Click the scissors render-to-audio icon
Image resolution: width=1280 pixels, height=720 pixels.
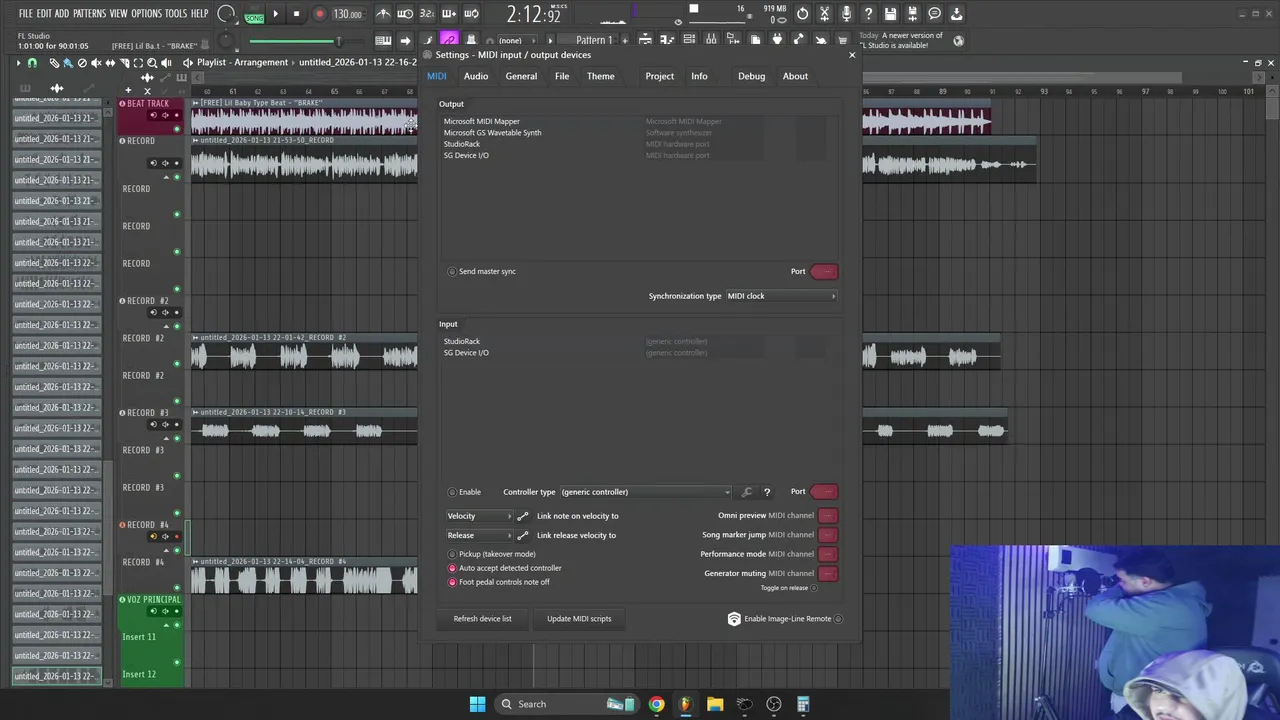tap(824, 14)
